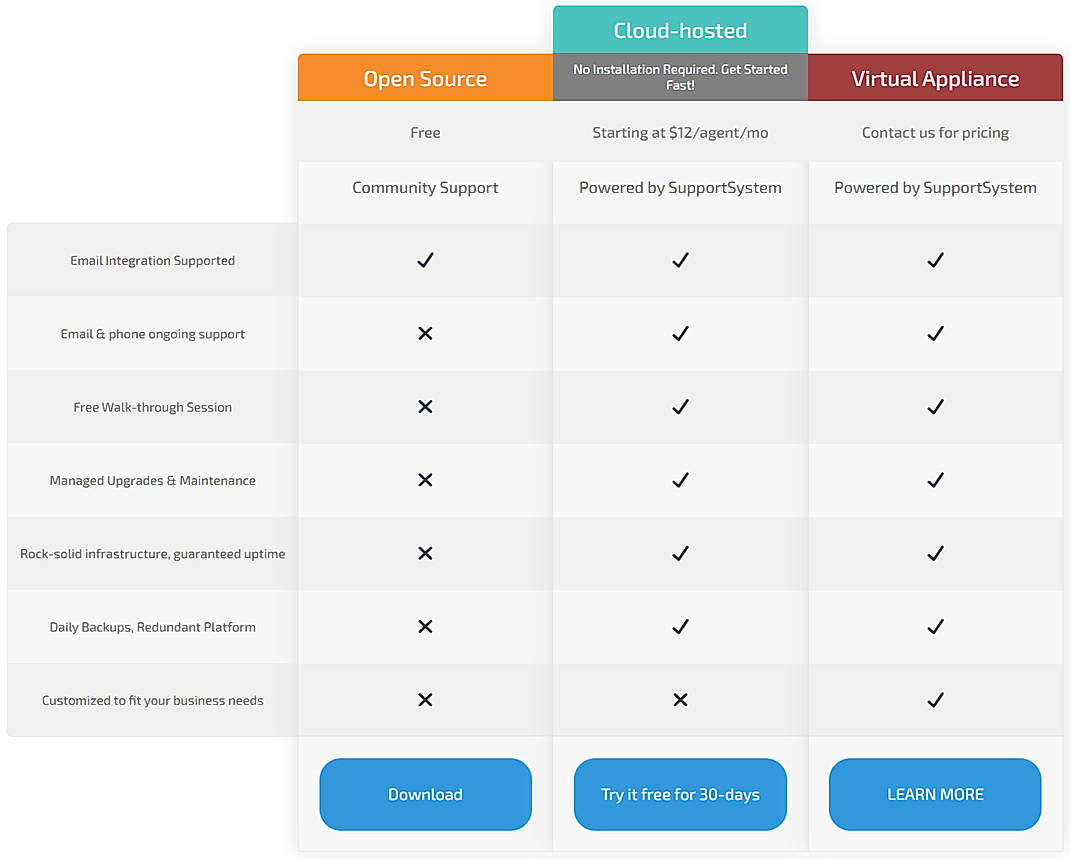Image resolution: width=1070 pixels, height=859 pixels.
Task: Click the Virtual Appliance checkmark for Managed Upgrades
Action: 935,480
